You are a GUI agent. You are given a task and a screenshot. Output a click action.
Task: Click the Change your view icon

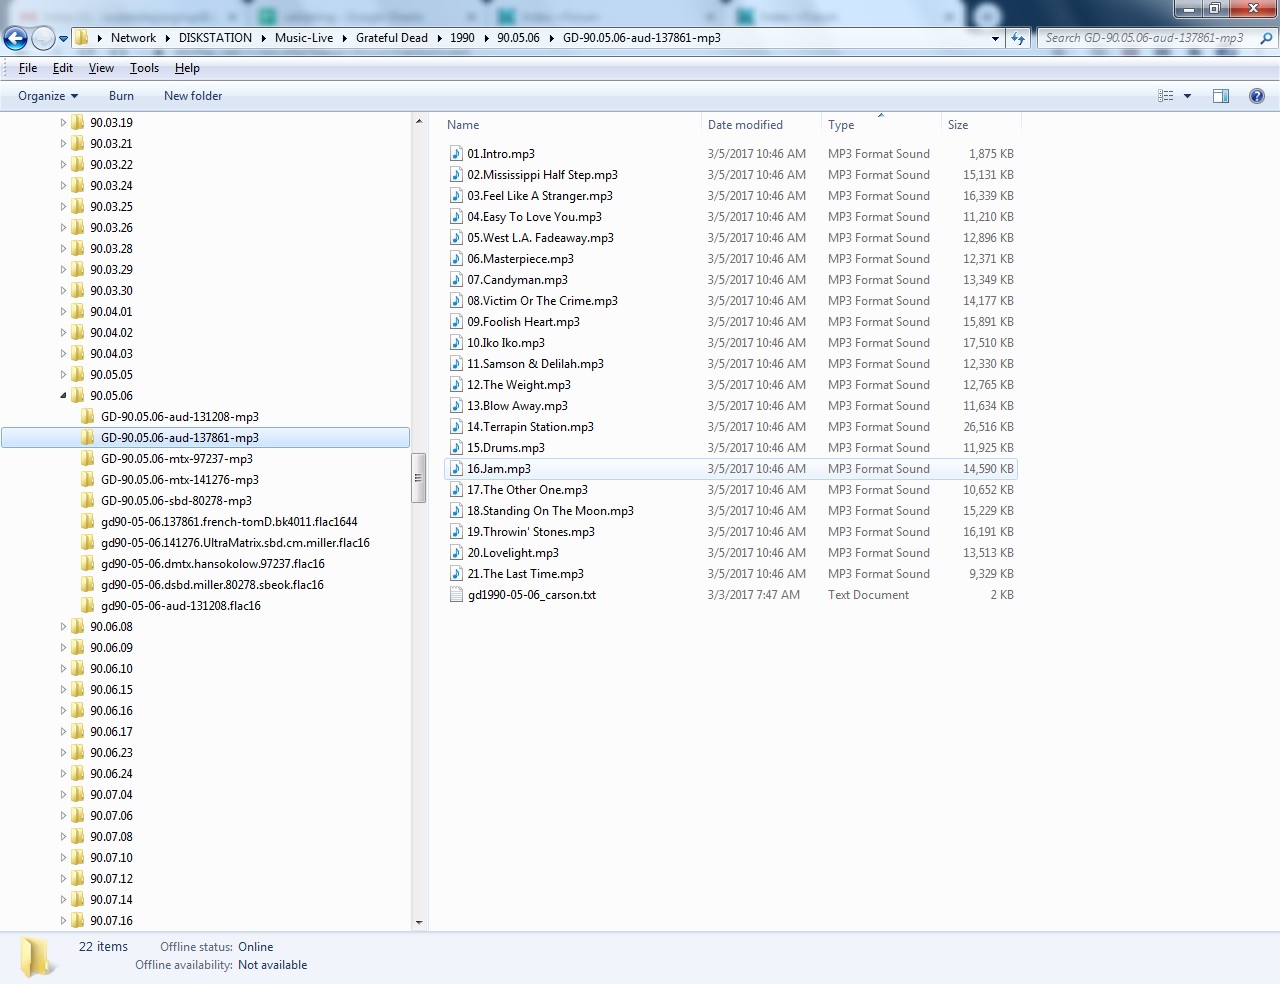point(1165,96)
